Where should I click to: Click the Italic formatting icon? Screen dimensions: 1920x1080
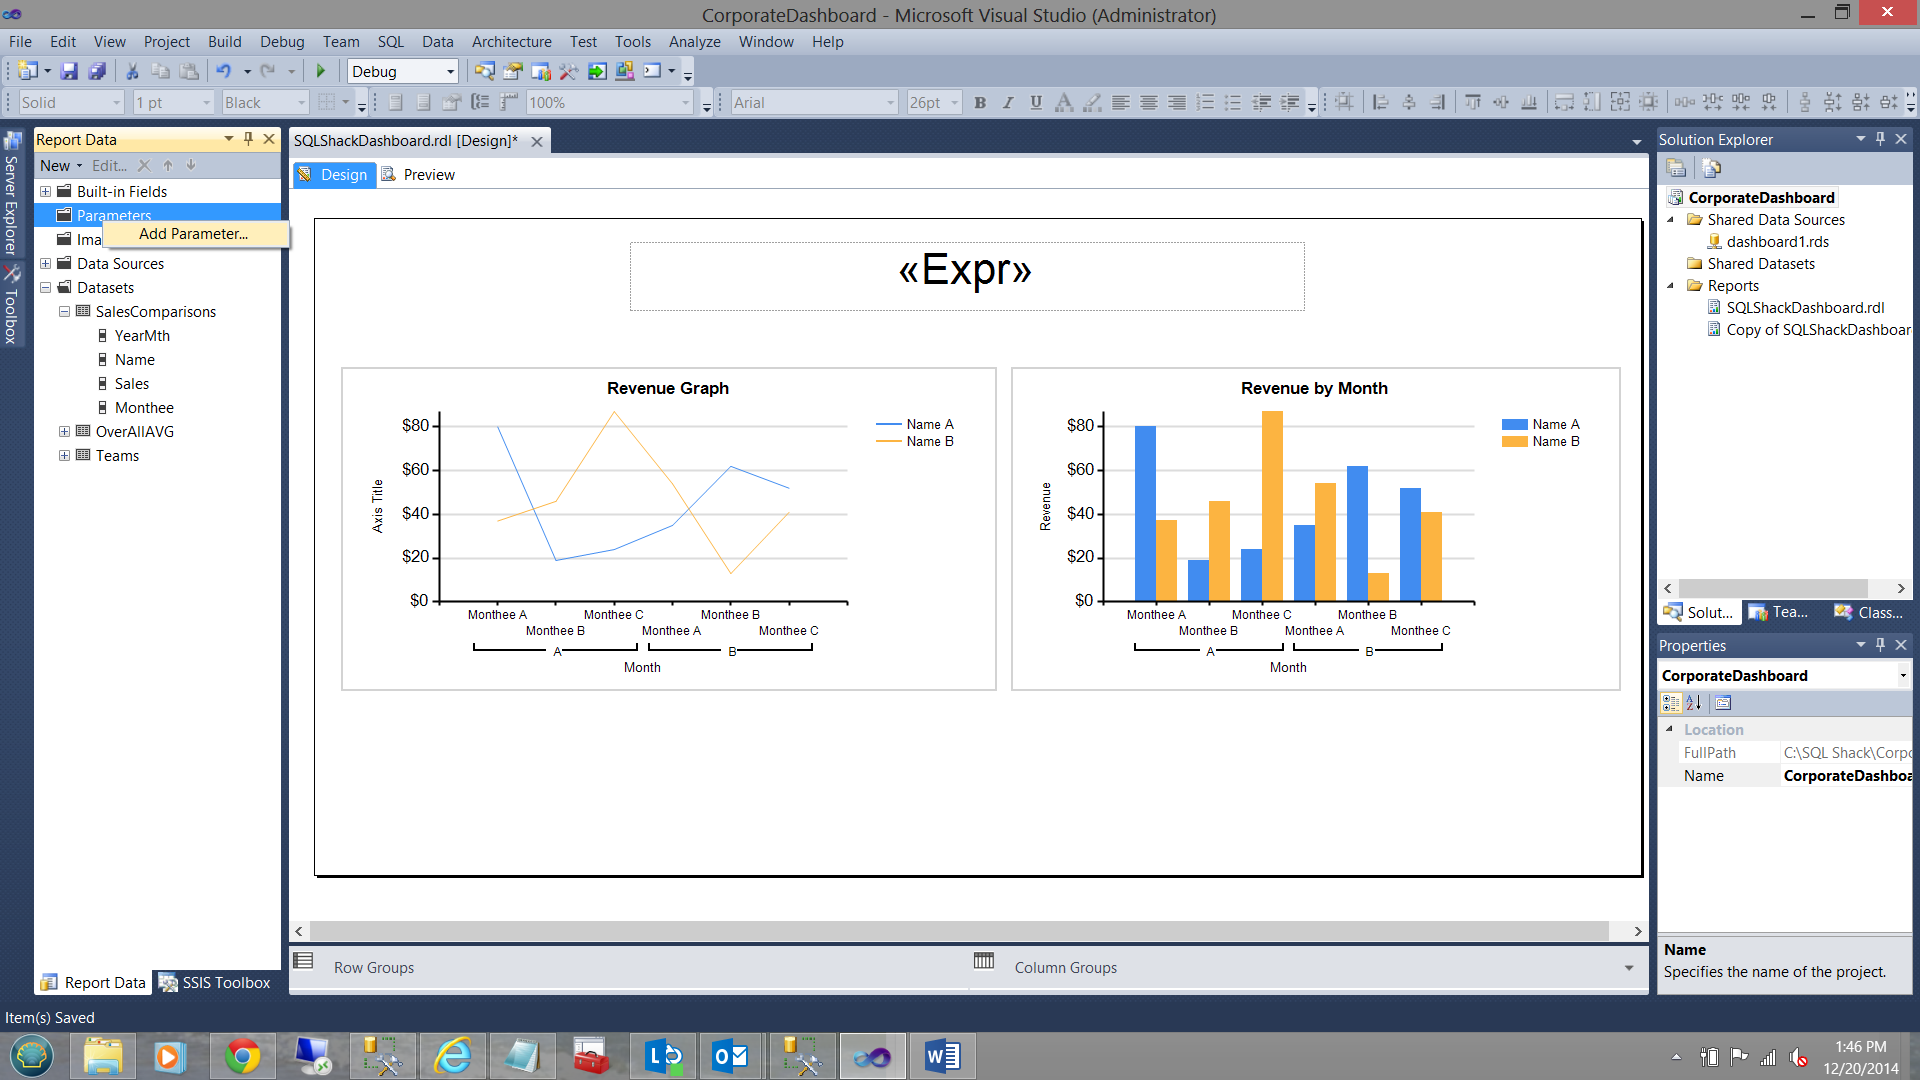pos(1008,102)
